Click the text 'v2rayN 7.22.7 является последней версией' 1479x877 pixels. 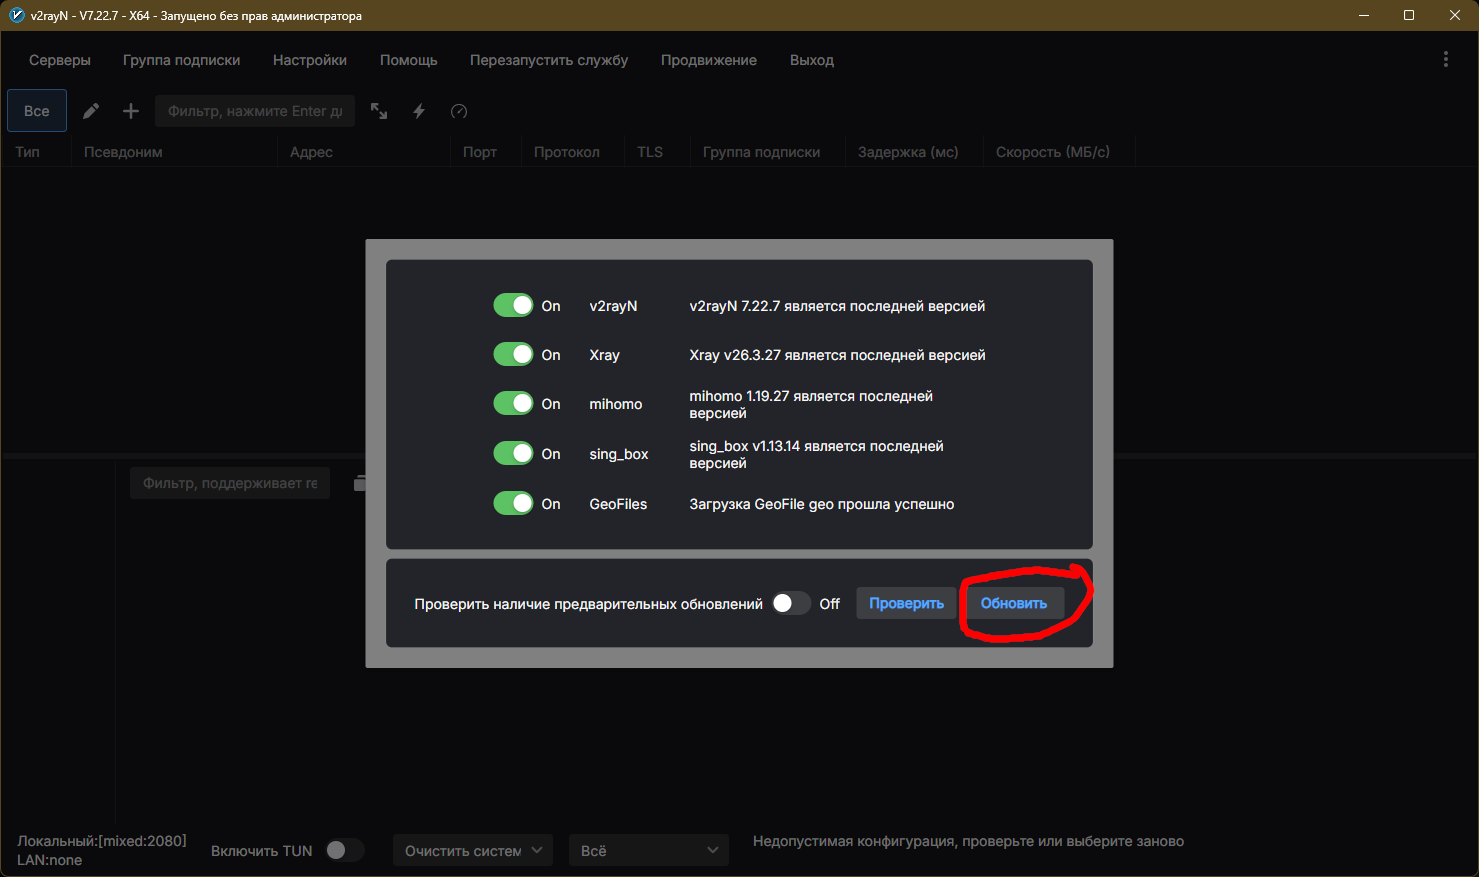point(837,306)
